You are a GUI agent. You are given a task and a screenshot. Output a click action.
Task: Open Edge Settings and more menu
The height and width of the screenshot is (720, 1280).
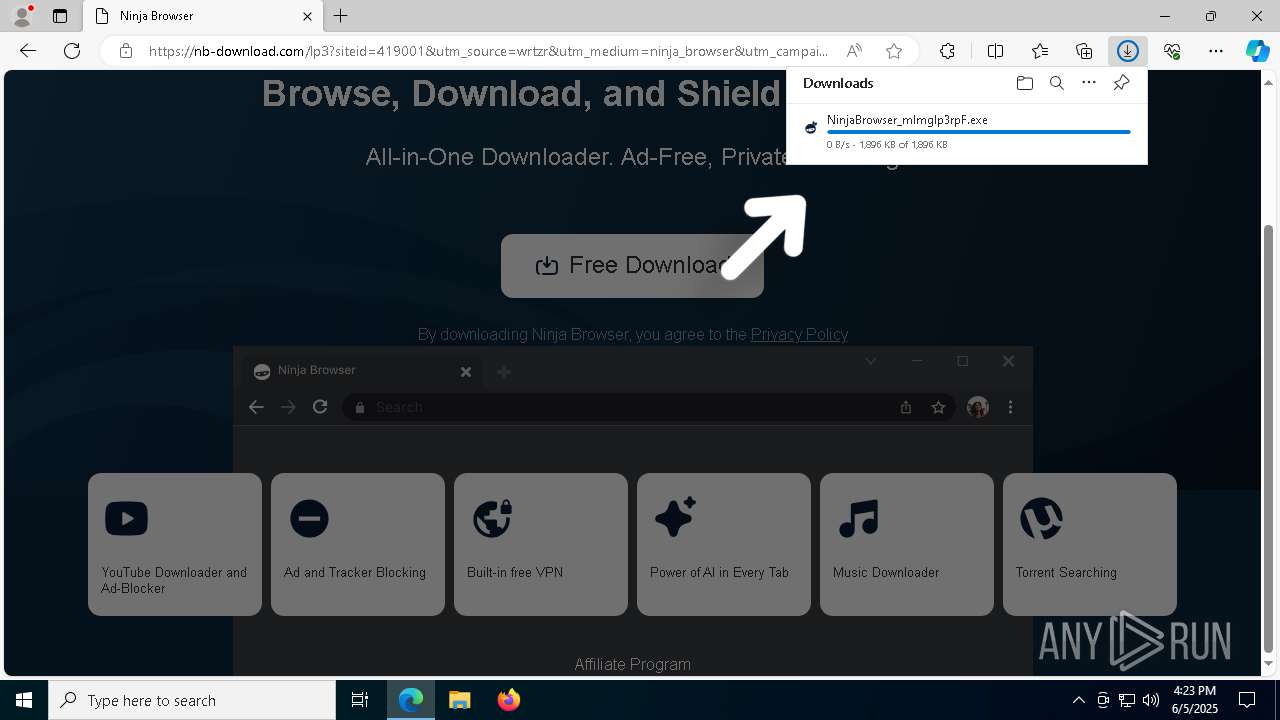[1216, 51]
